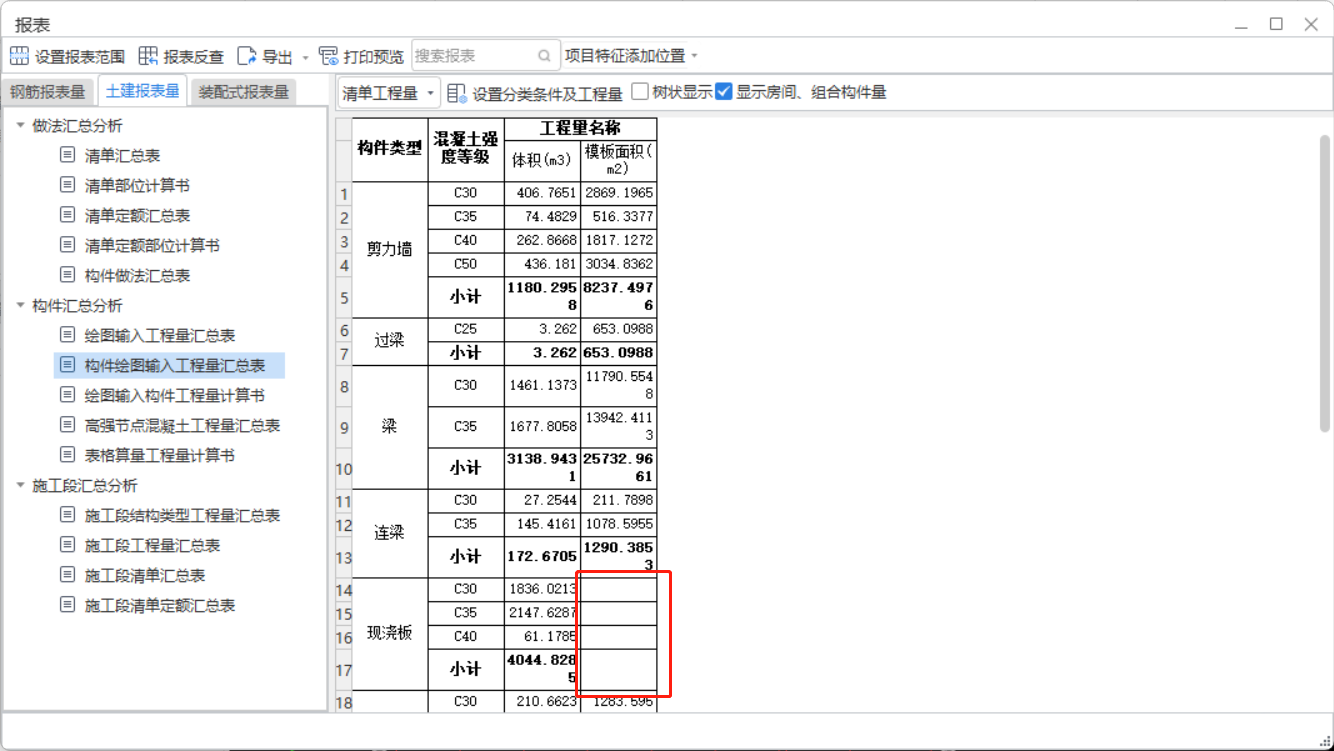Click the document icon beside 清单定额汇总表
The image size is (1334, 751).
[67, 215]
